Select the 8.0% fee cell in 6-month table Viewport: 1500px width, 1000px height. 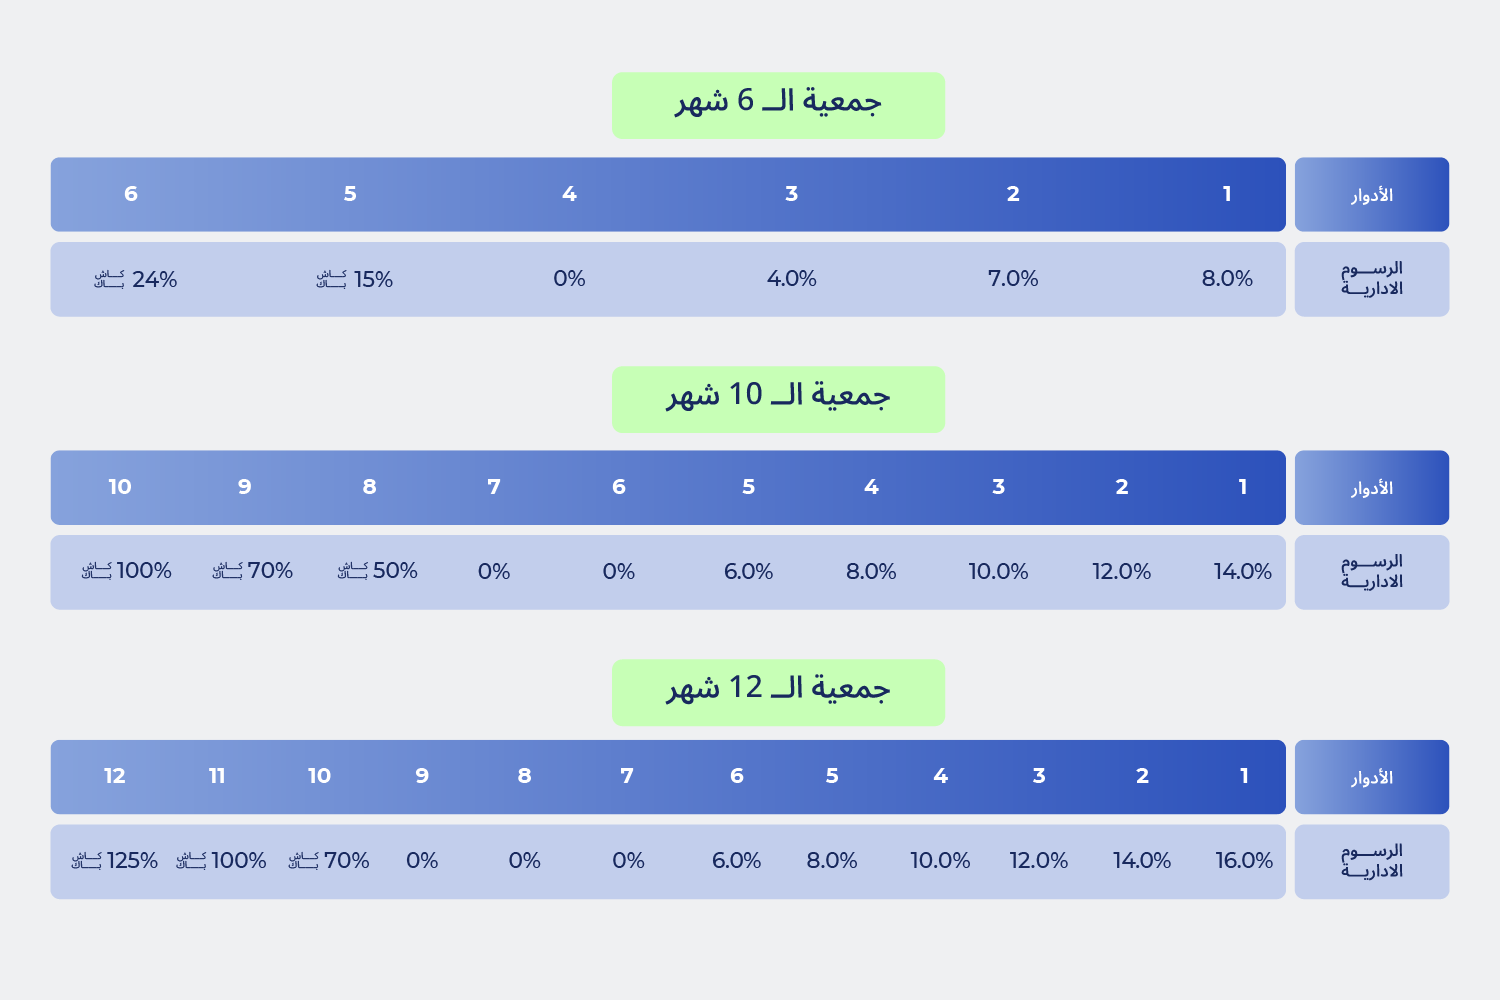(x=1227, y=279)
